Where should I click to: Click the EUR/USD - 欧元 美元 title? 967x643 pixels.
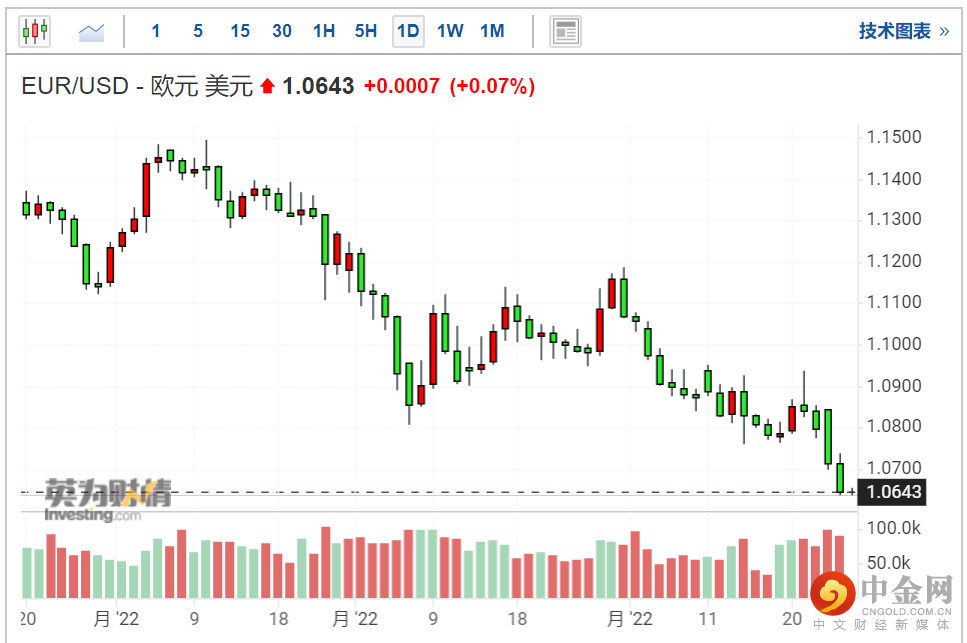pos(138,87)
